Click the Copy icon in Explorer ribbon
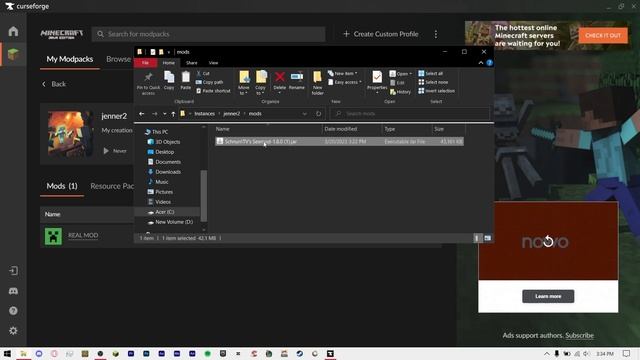The width and height of the screenshot is (640, 360). [x=169, y=80]
